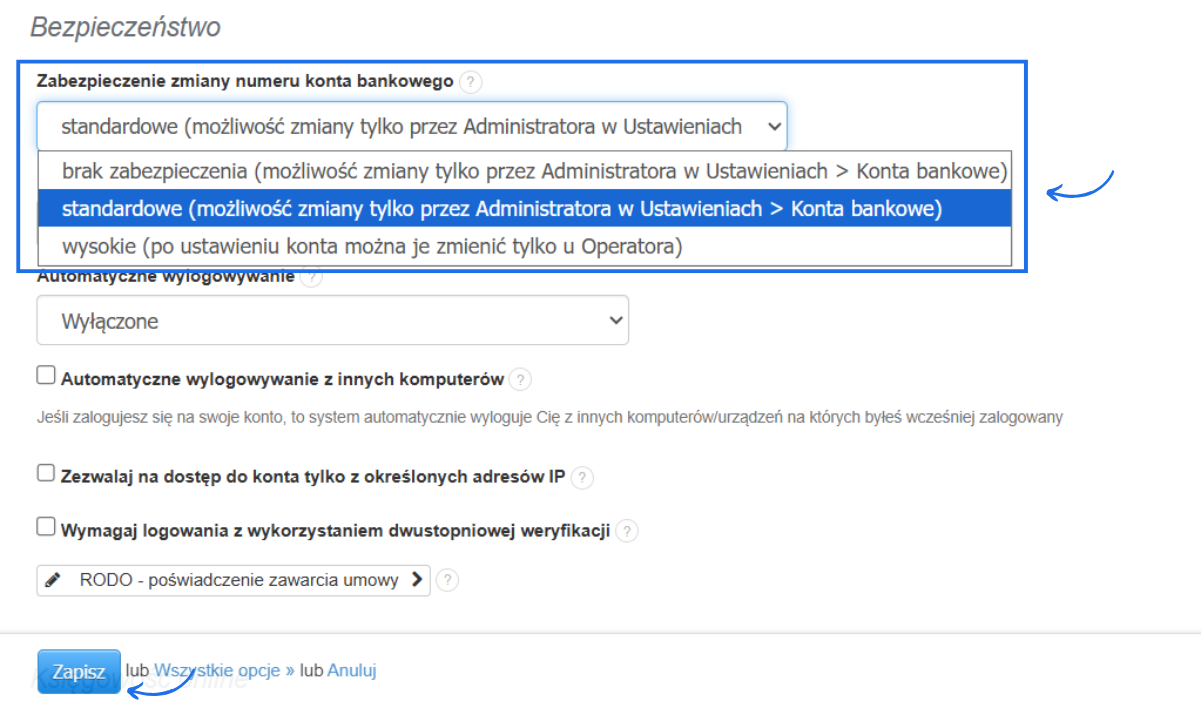Open help for bank account change protection
Viewport: 1203px width, 715px height.
(470, 82)
